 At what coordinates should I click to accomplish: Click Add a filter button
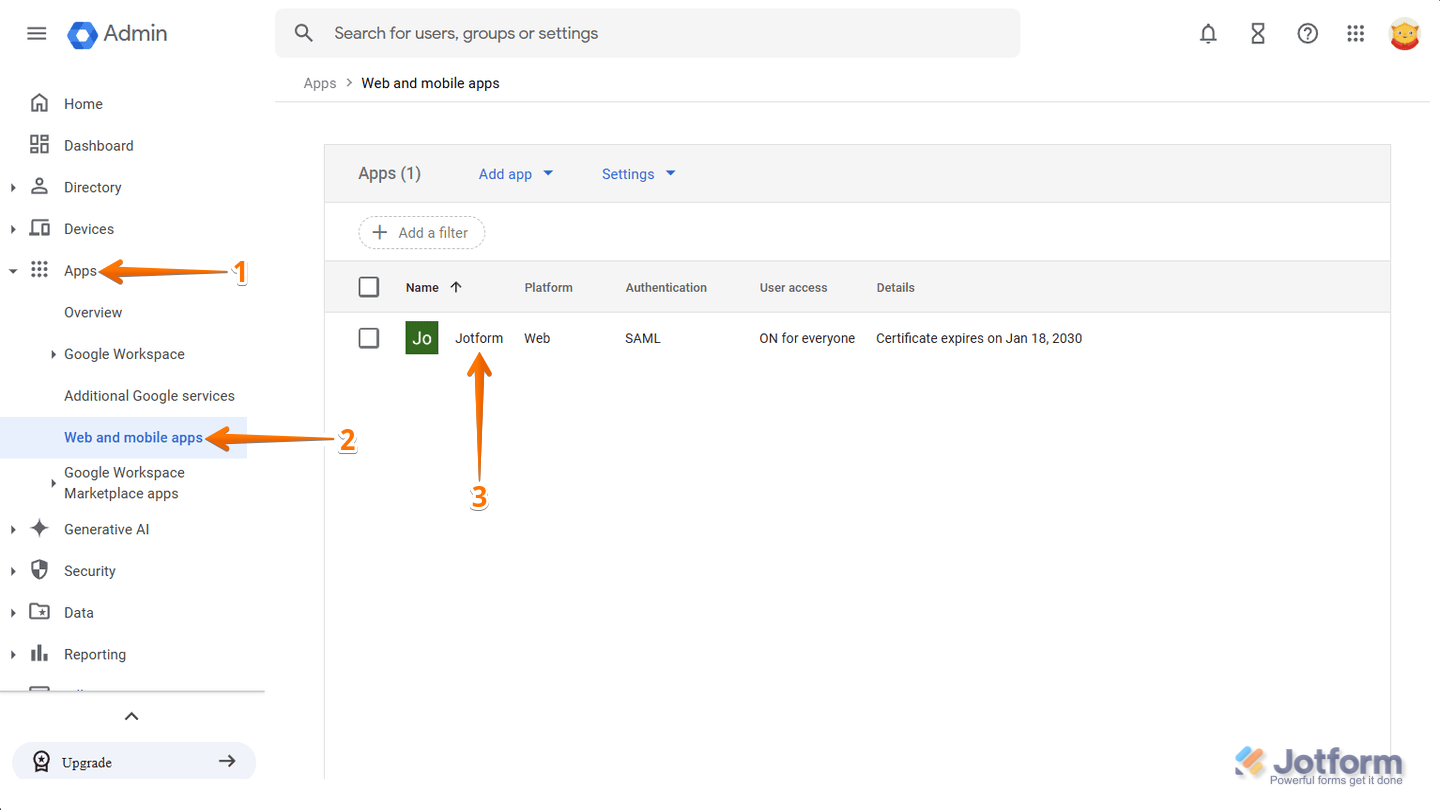point(421,233)
